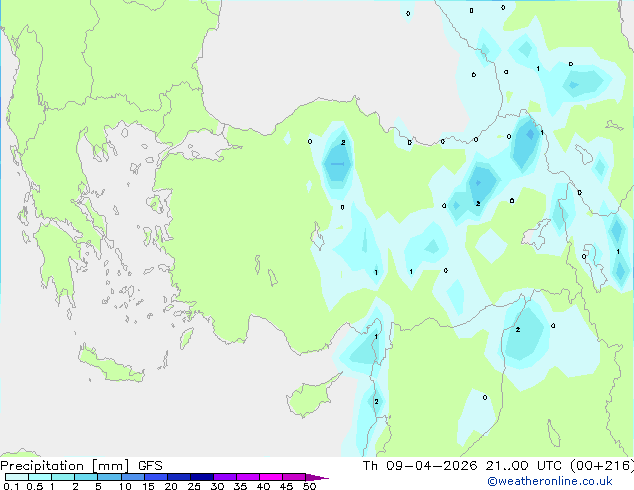Click the 35–40 mm violet legend swatch
This screenshot has height=490, width=634.
pos(248,477)
